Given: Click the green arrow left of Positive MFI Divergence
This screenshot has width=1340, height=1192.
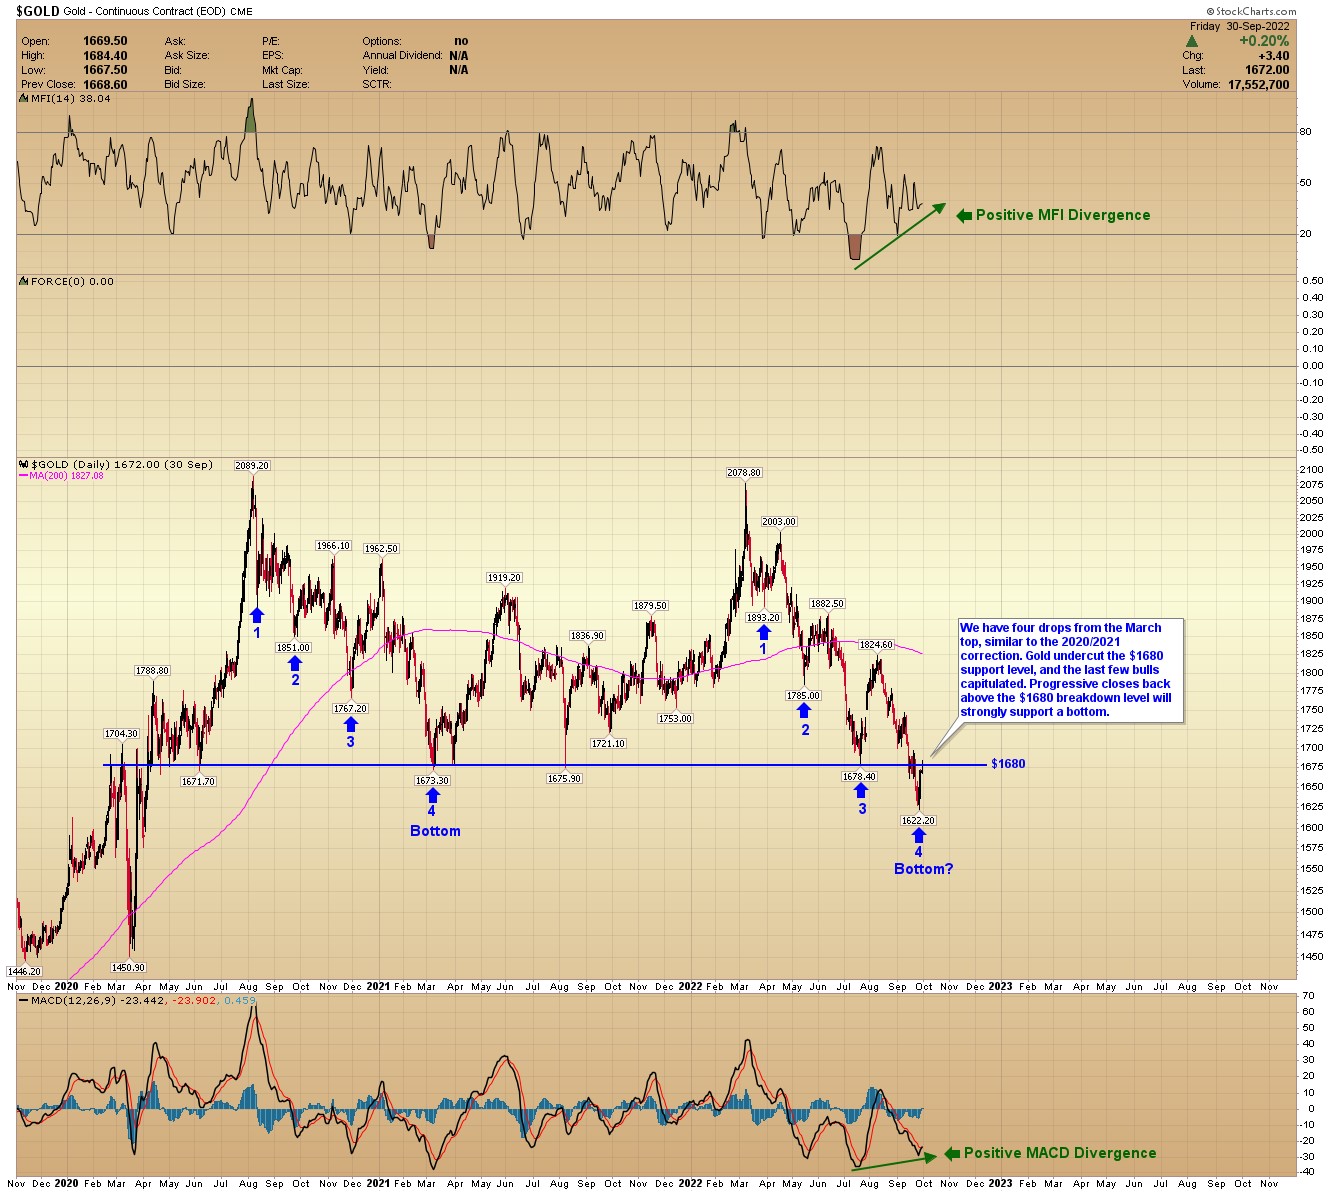Looking at the screenshot, I should coord(964,215).
